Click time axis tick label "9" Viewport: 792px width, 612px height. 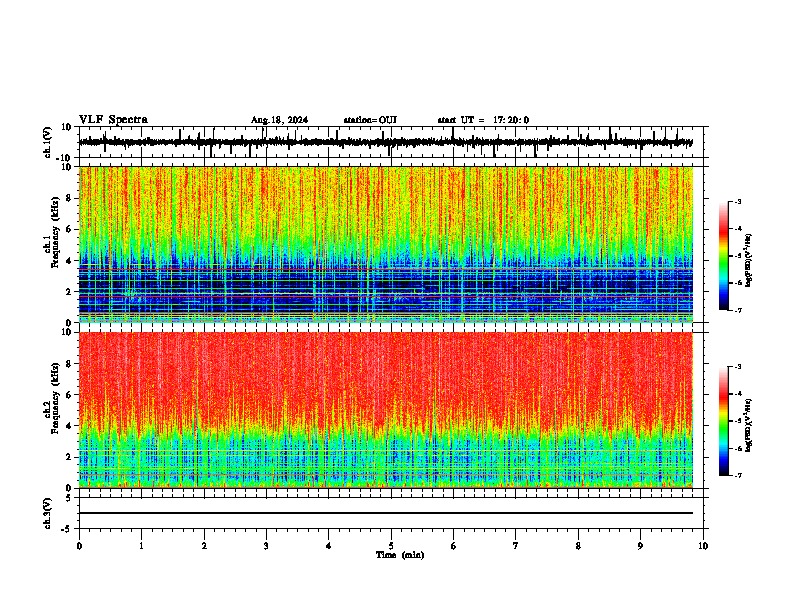[640, 546]
